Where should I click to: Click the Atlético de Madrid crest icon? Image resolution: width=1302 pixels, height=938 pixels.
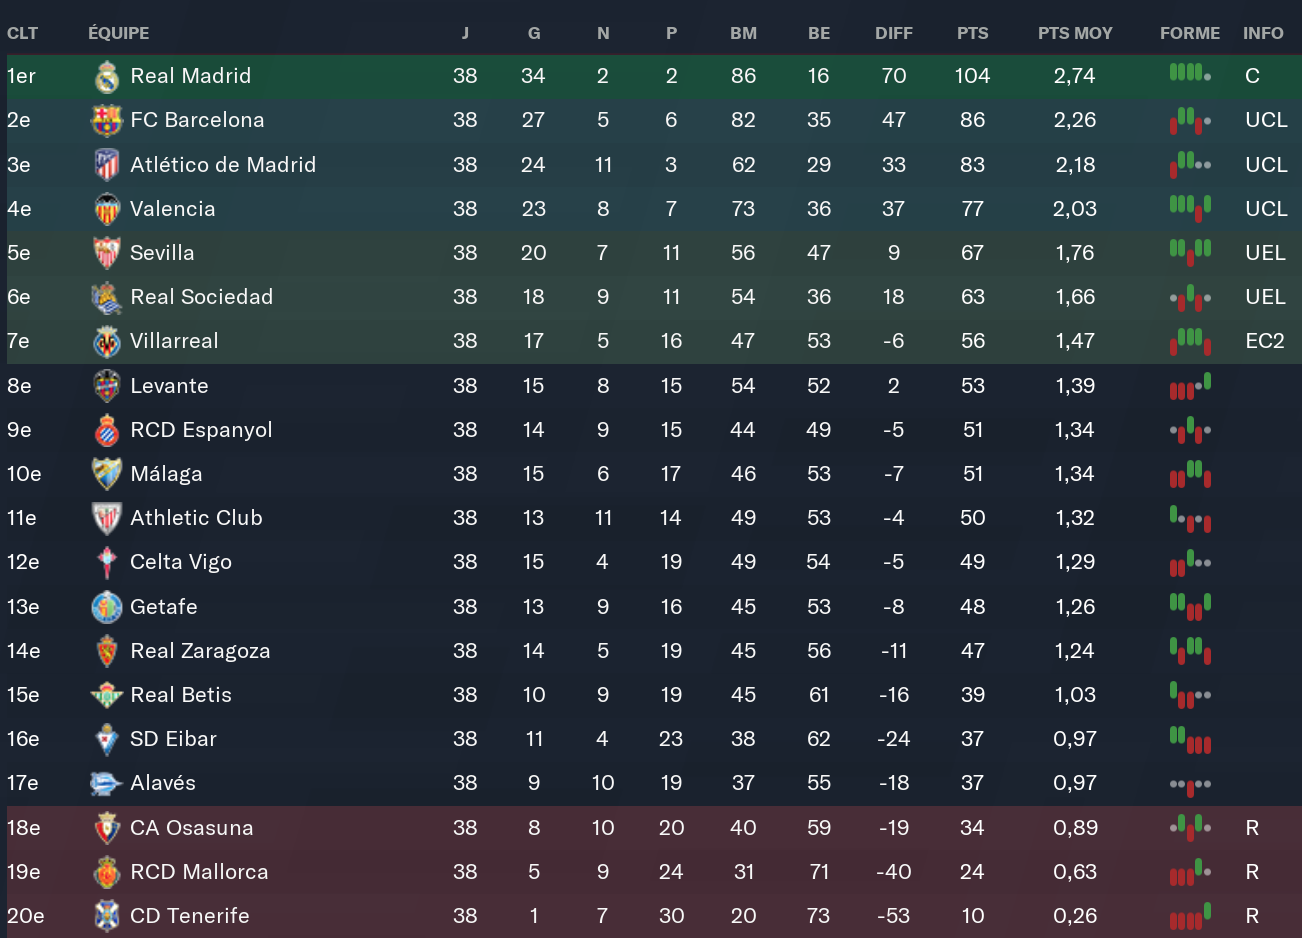pyautogui.click(x=107, y=165)
